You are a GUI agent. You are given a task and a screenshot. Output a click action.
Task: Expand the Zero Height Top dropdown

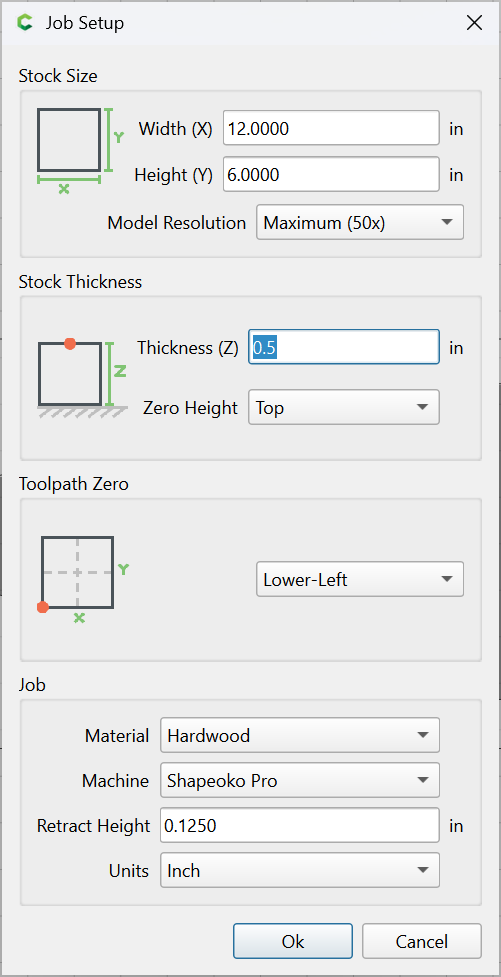point(344,407)
